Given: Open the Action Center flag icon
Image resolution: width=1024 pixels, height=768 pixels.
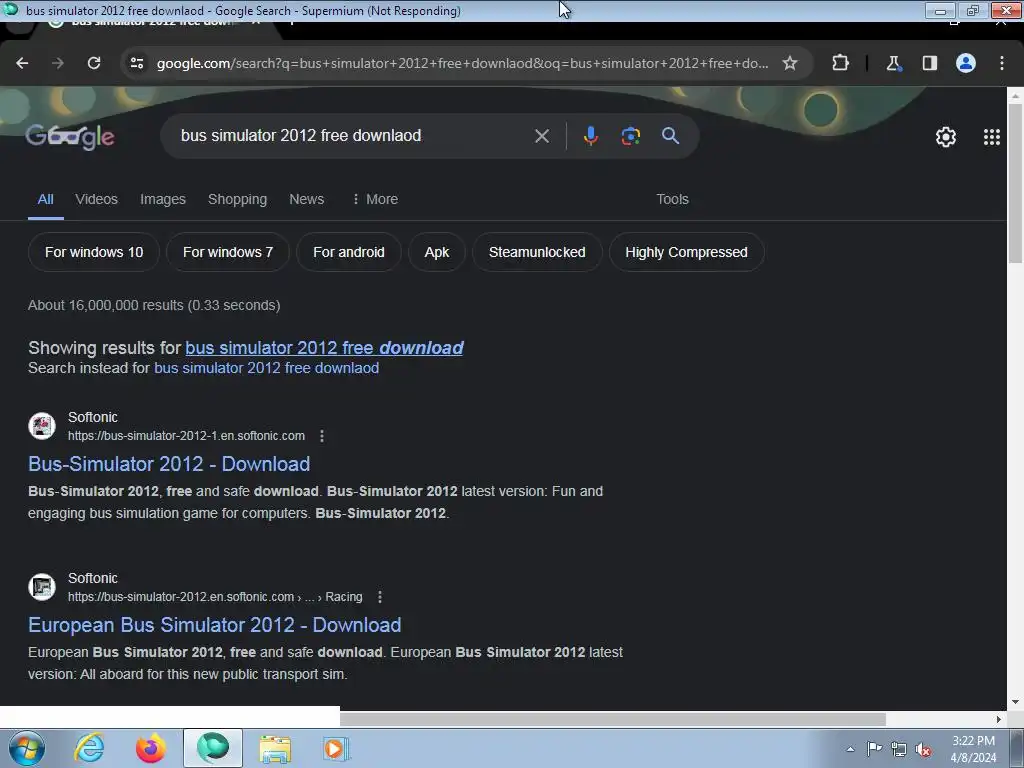Looking at the screenshot, I should pyautogui.click(x=874, y=749).
